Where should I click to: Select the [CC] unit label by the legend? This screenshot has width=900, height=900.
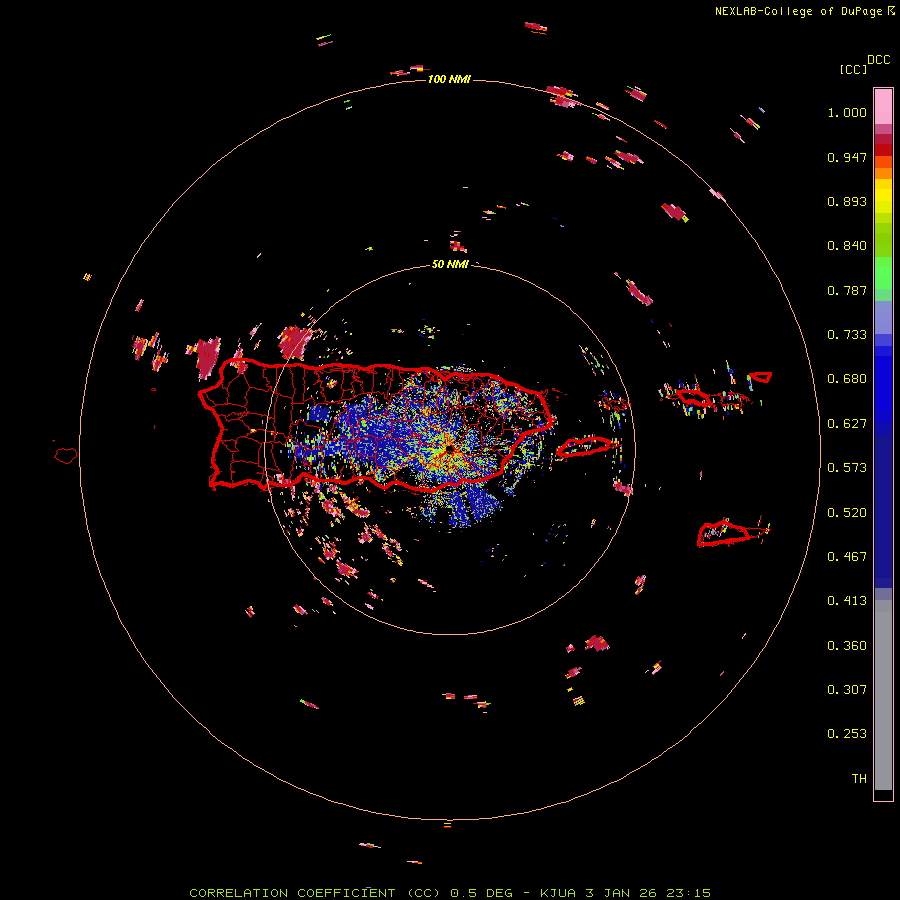[x=853, y=69]
